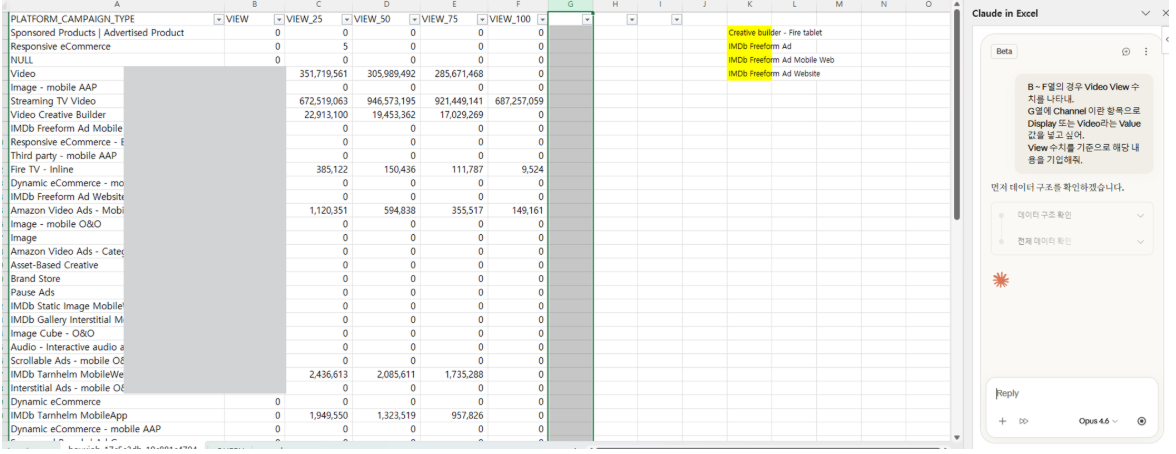Screen dimensions: 1176x454
Task: Select the 22,913,100 value cell
Action: pos(319,115)
